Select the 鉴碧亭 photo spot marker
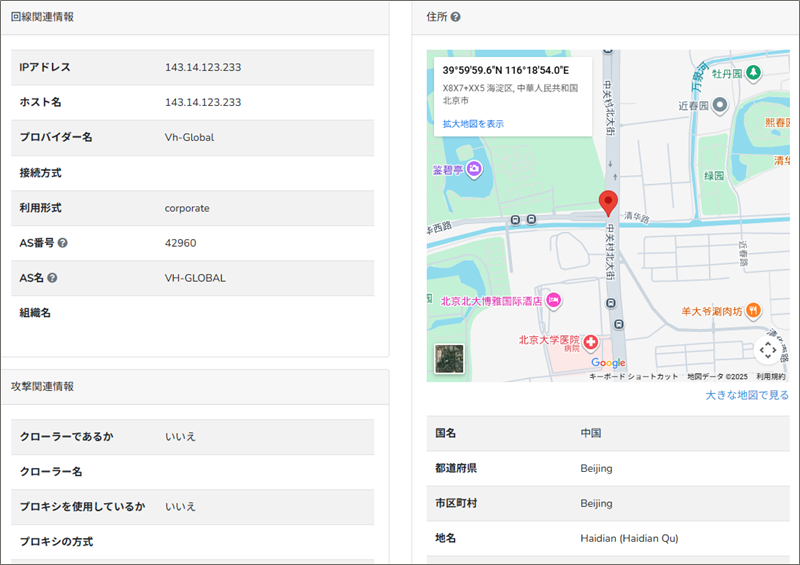Image resolution: width=800 pixels, height=565 pixels. point(473,169)
